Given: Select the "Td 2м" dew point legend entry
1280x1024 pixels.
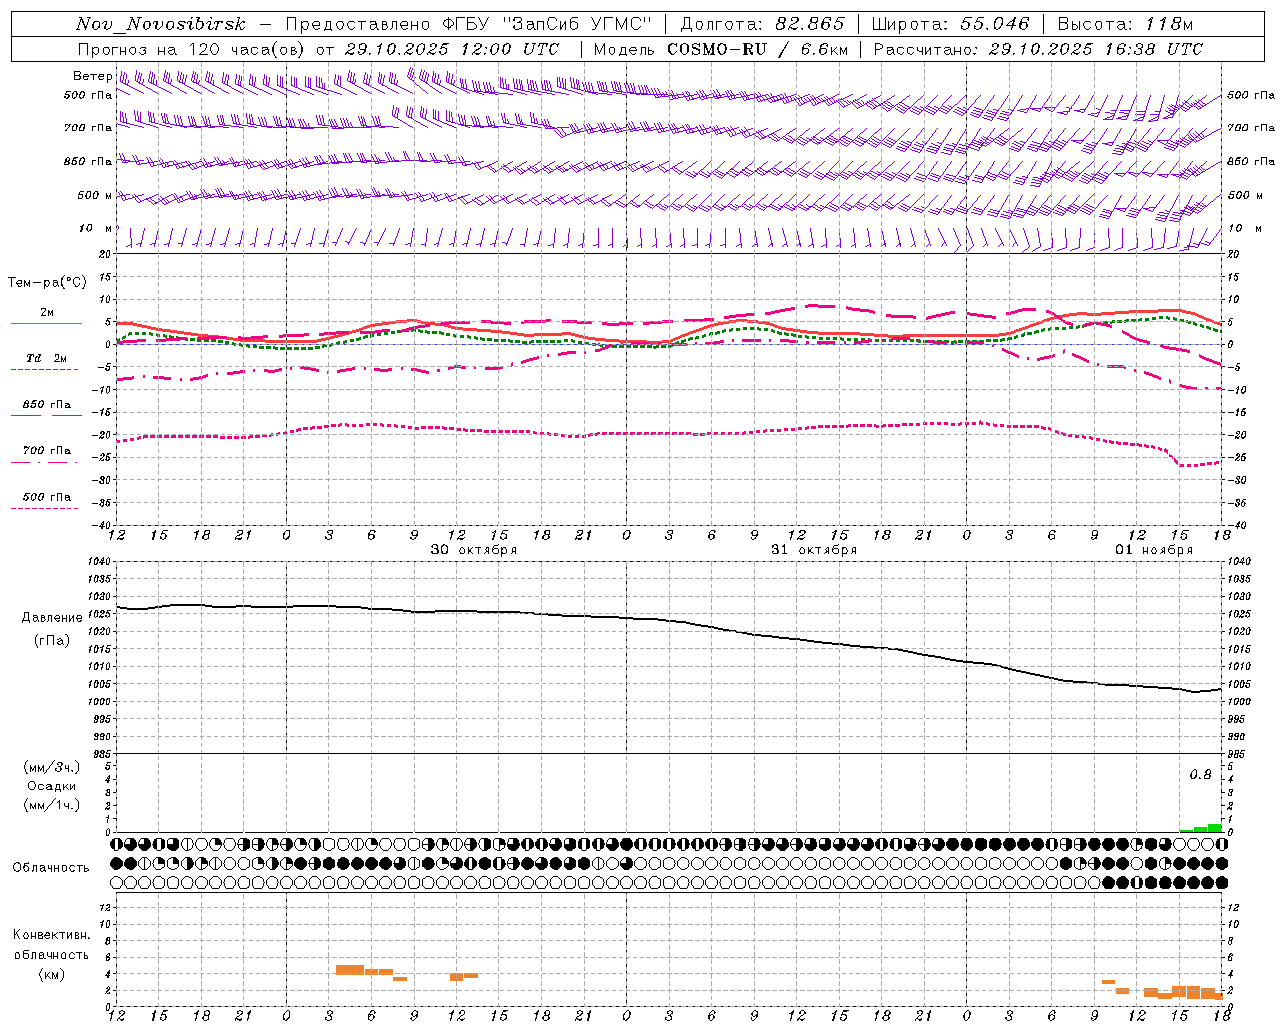Looking at the screenshot, I should (x=46, y=358).
